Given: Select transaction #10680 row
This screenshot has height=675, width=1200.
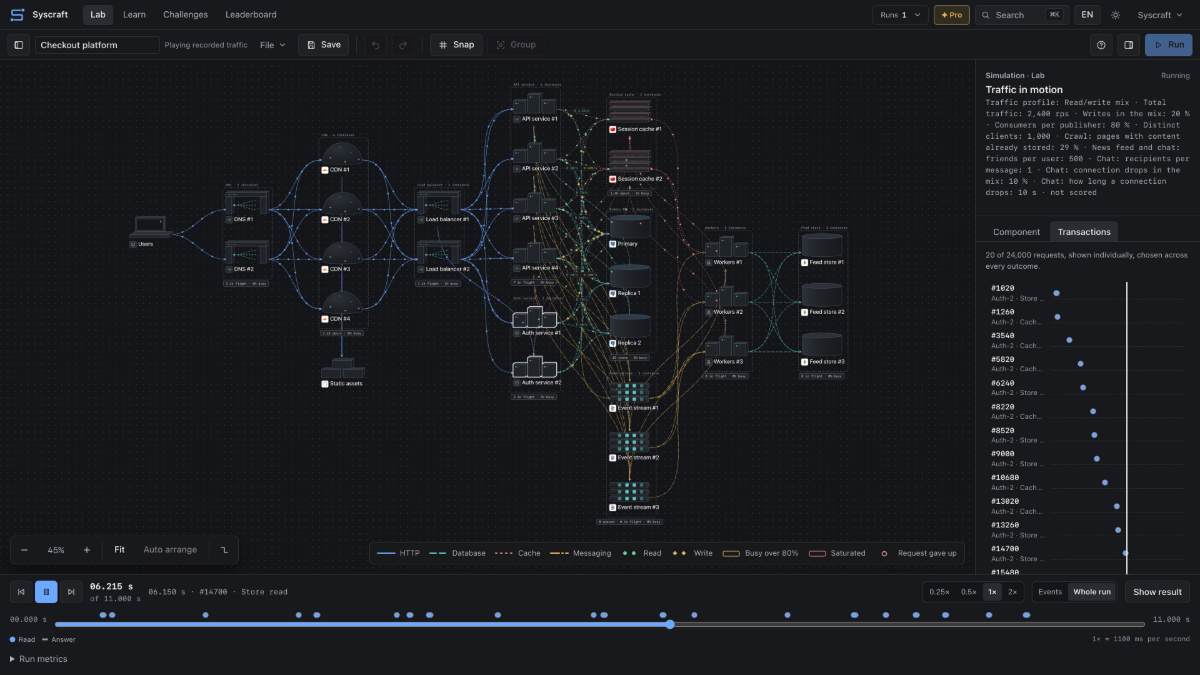Looking at the screenshot, I should [x=1087, y=482].
